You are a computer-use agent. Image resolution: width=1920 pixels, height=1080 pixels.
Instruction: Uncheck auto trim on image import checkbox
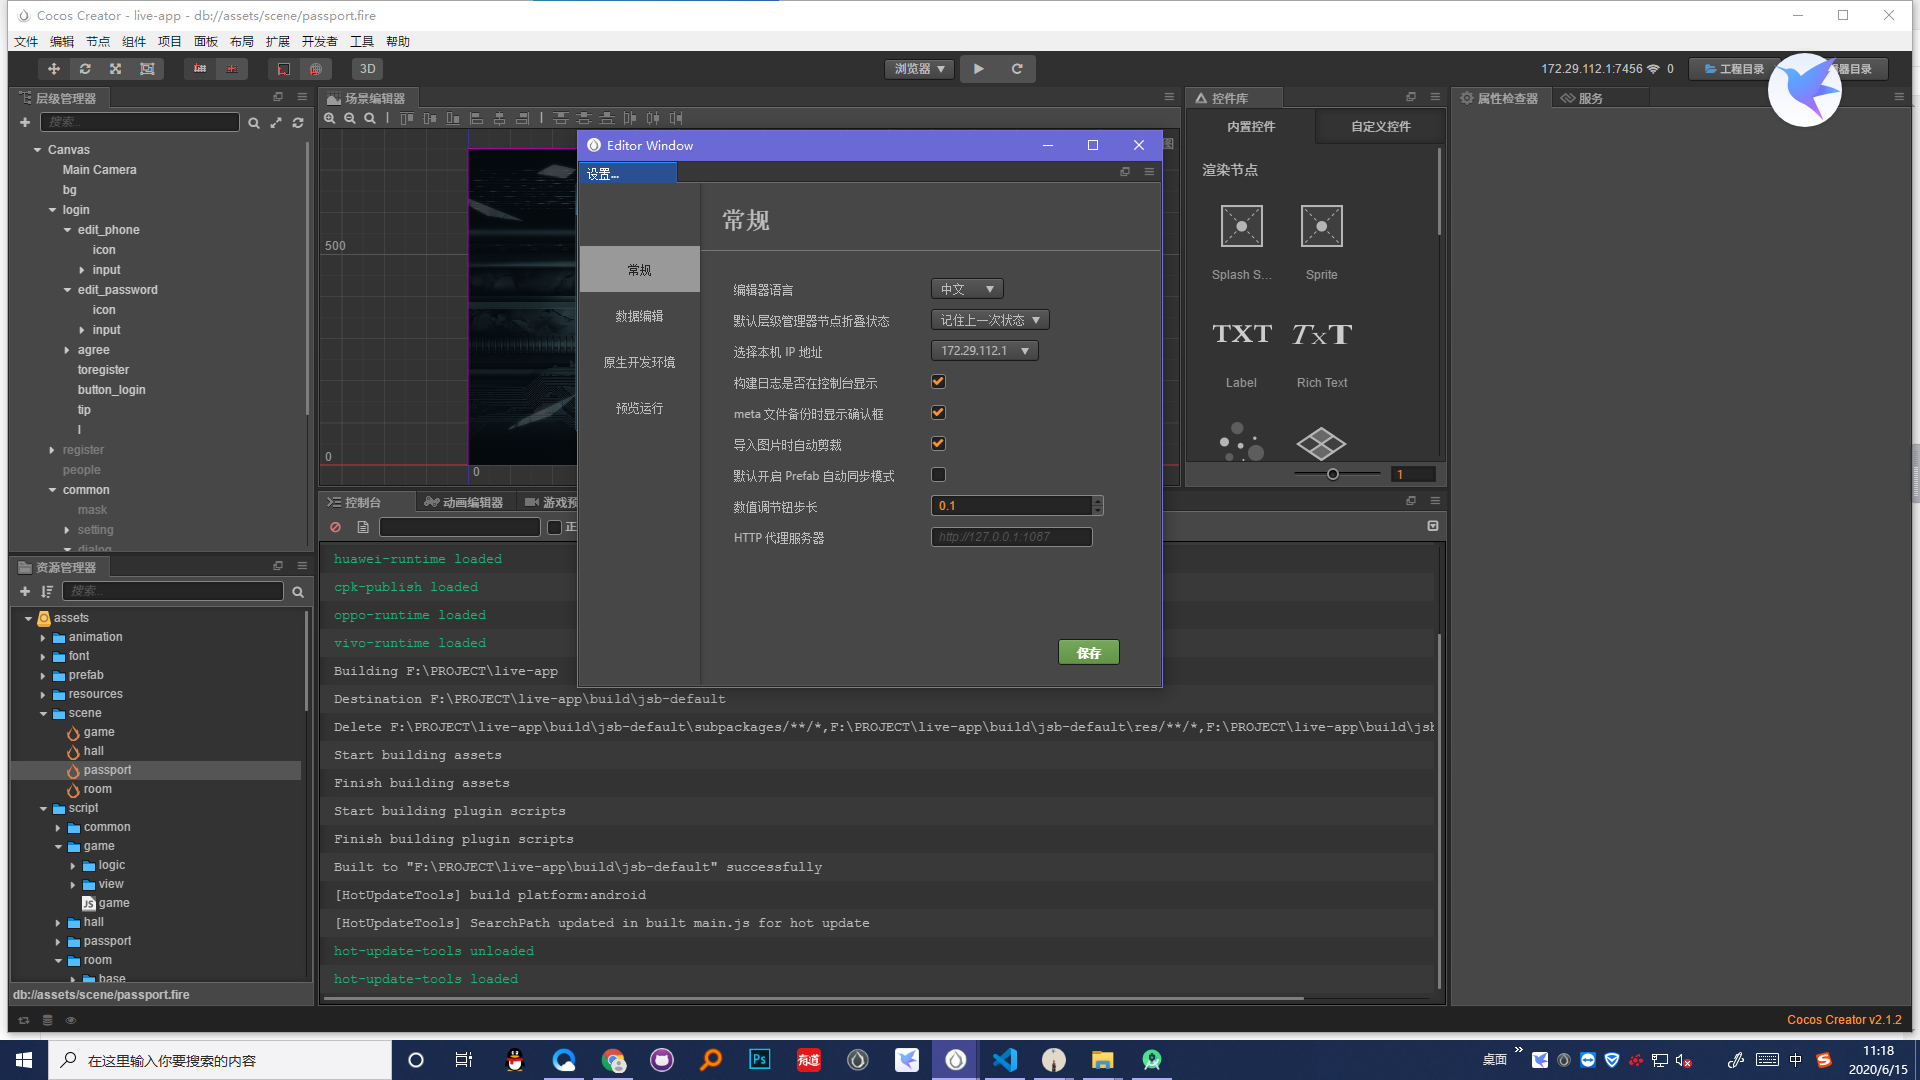[938, 444]
